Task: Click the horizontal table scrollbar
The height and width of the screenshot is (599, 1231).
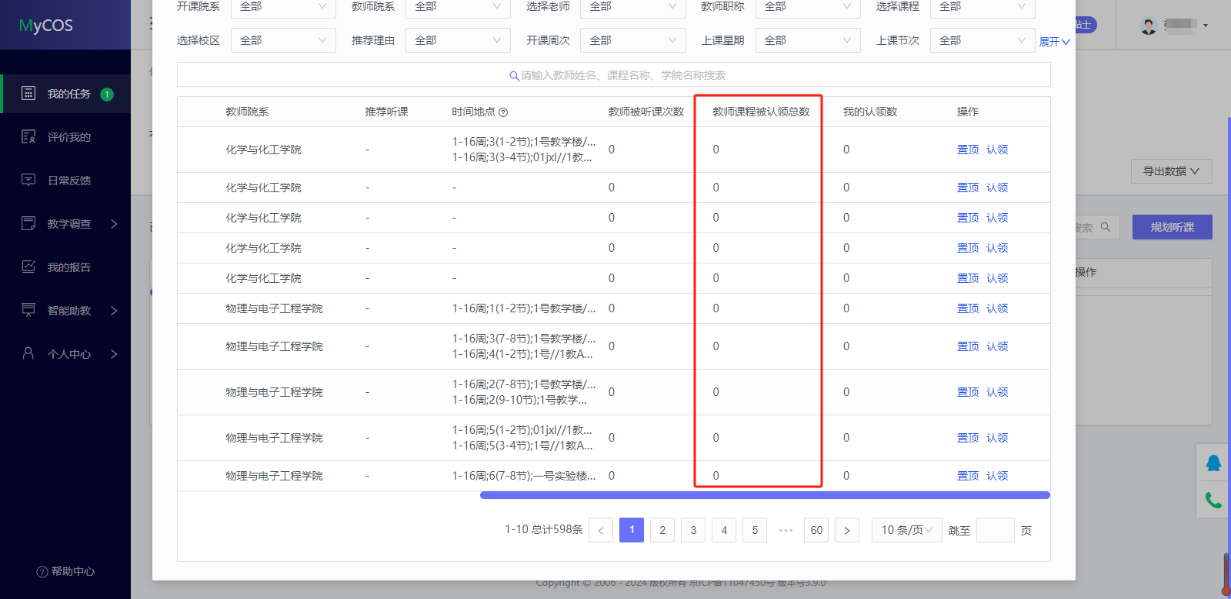Action: (x=764, y=494)
